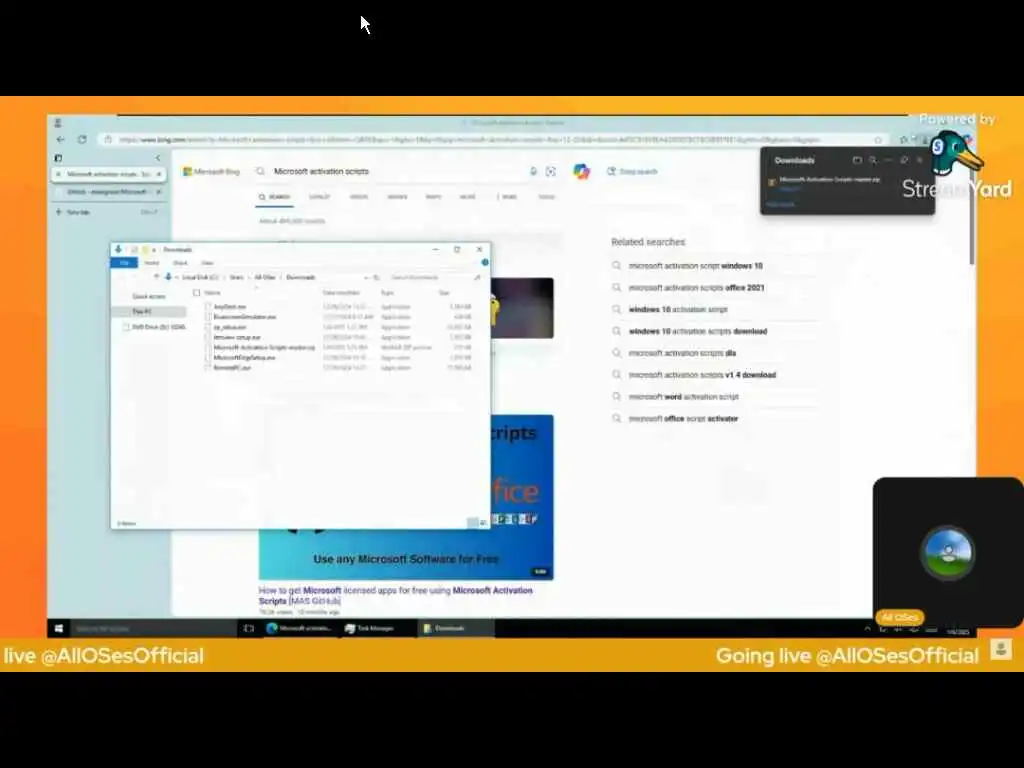Pin the Edge Downloads popup
The width and height of the screenshot is (1024, 768).
pyautogui.click(x=904, y=160)
